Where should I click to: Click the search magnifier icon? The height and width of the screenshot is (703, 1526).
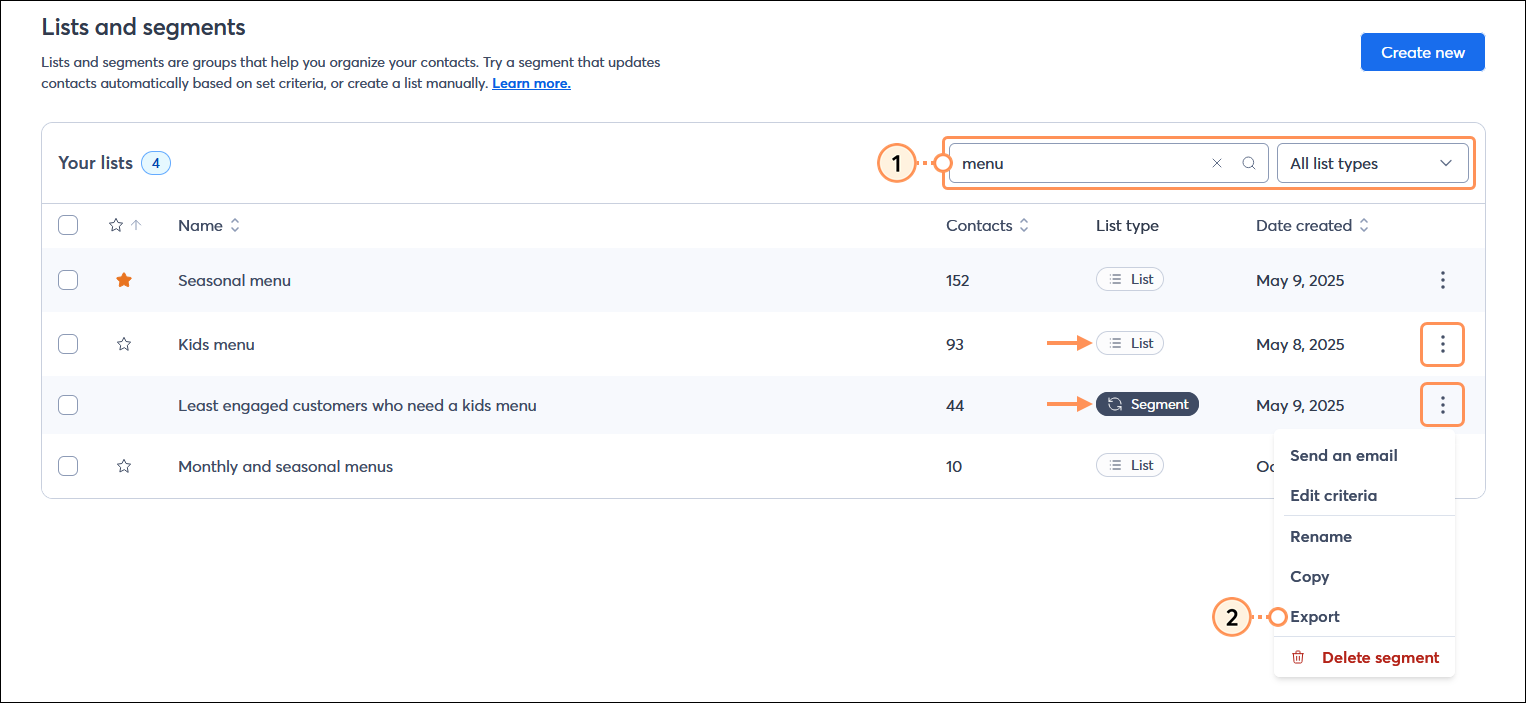pos(1248,162)
